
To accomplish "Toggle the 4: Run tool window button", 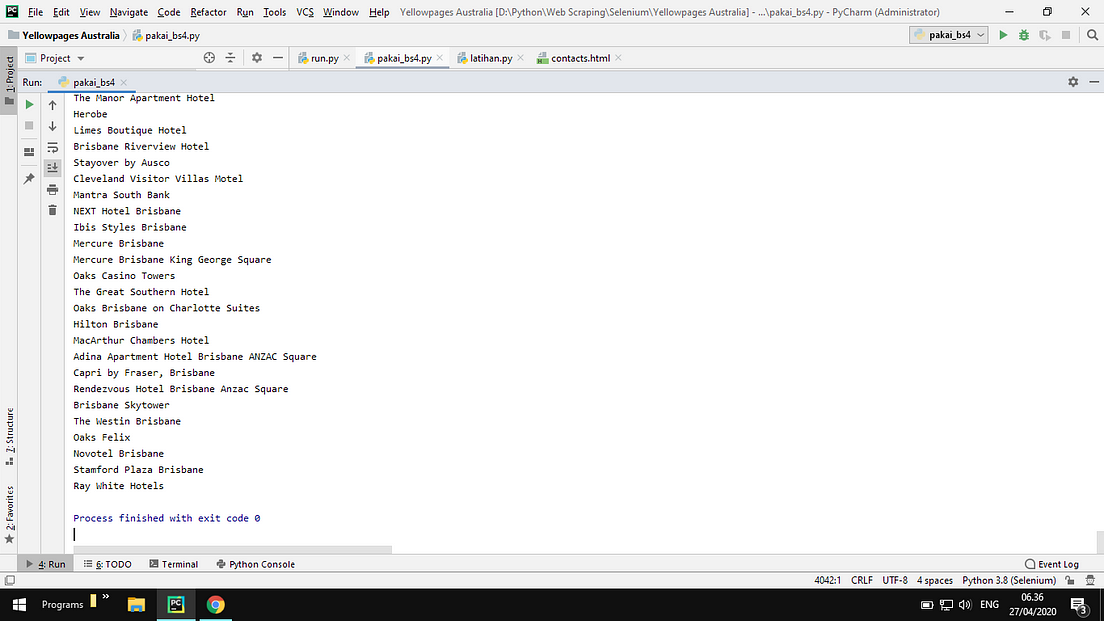I will pyautogui.click(x=46, y=564).
